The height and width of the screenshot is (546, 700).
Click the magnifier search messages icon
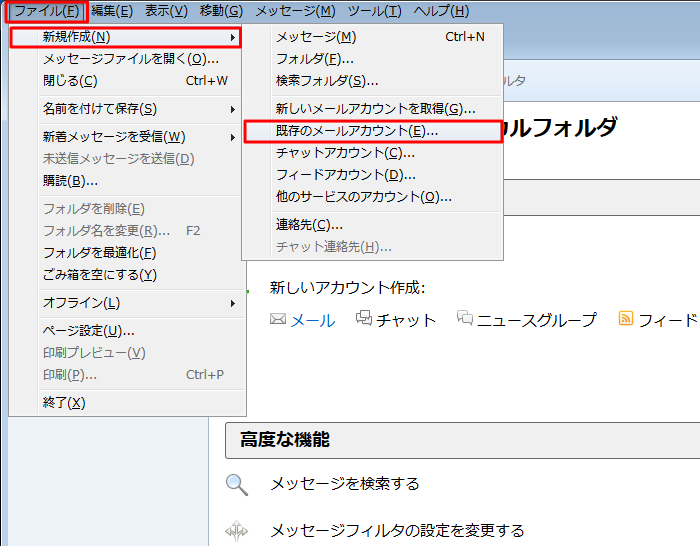236,485
